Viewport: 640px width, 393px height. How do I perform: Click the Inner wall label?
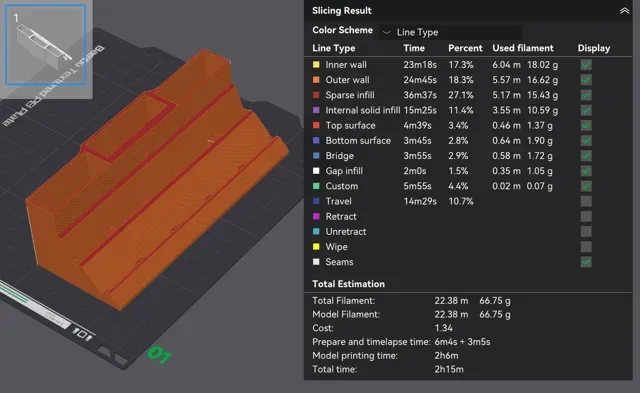tap(346, 65)
